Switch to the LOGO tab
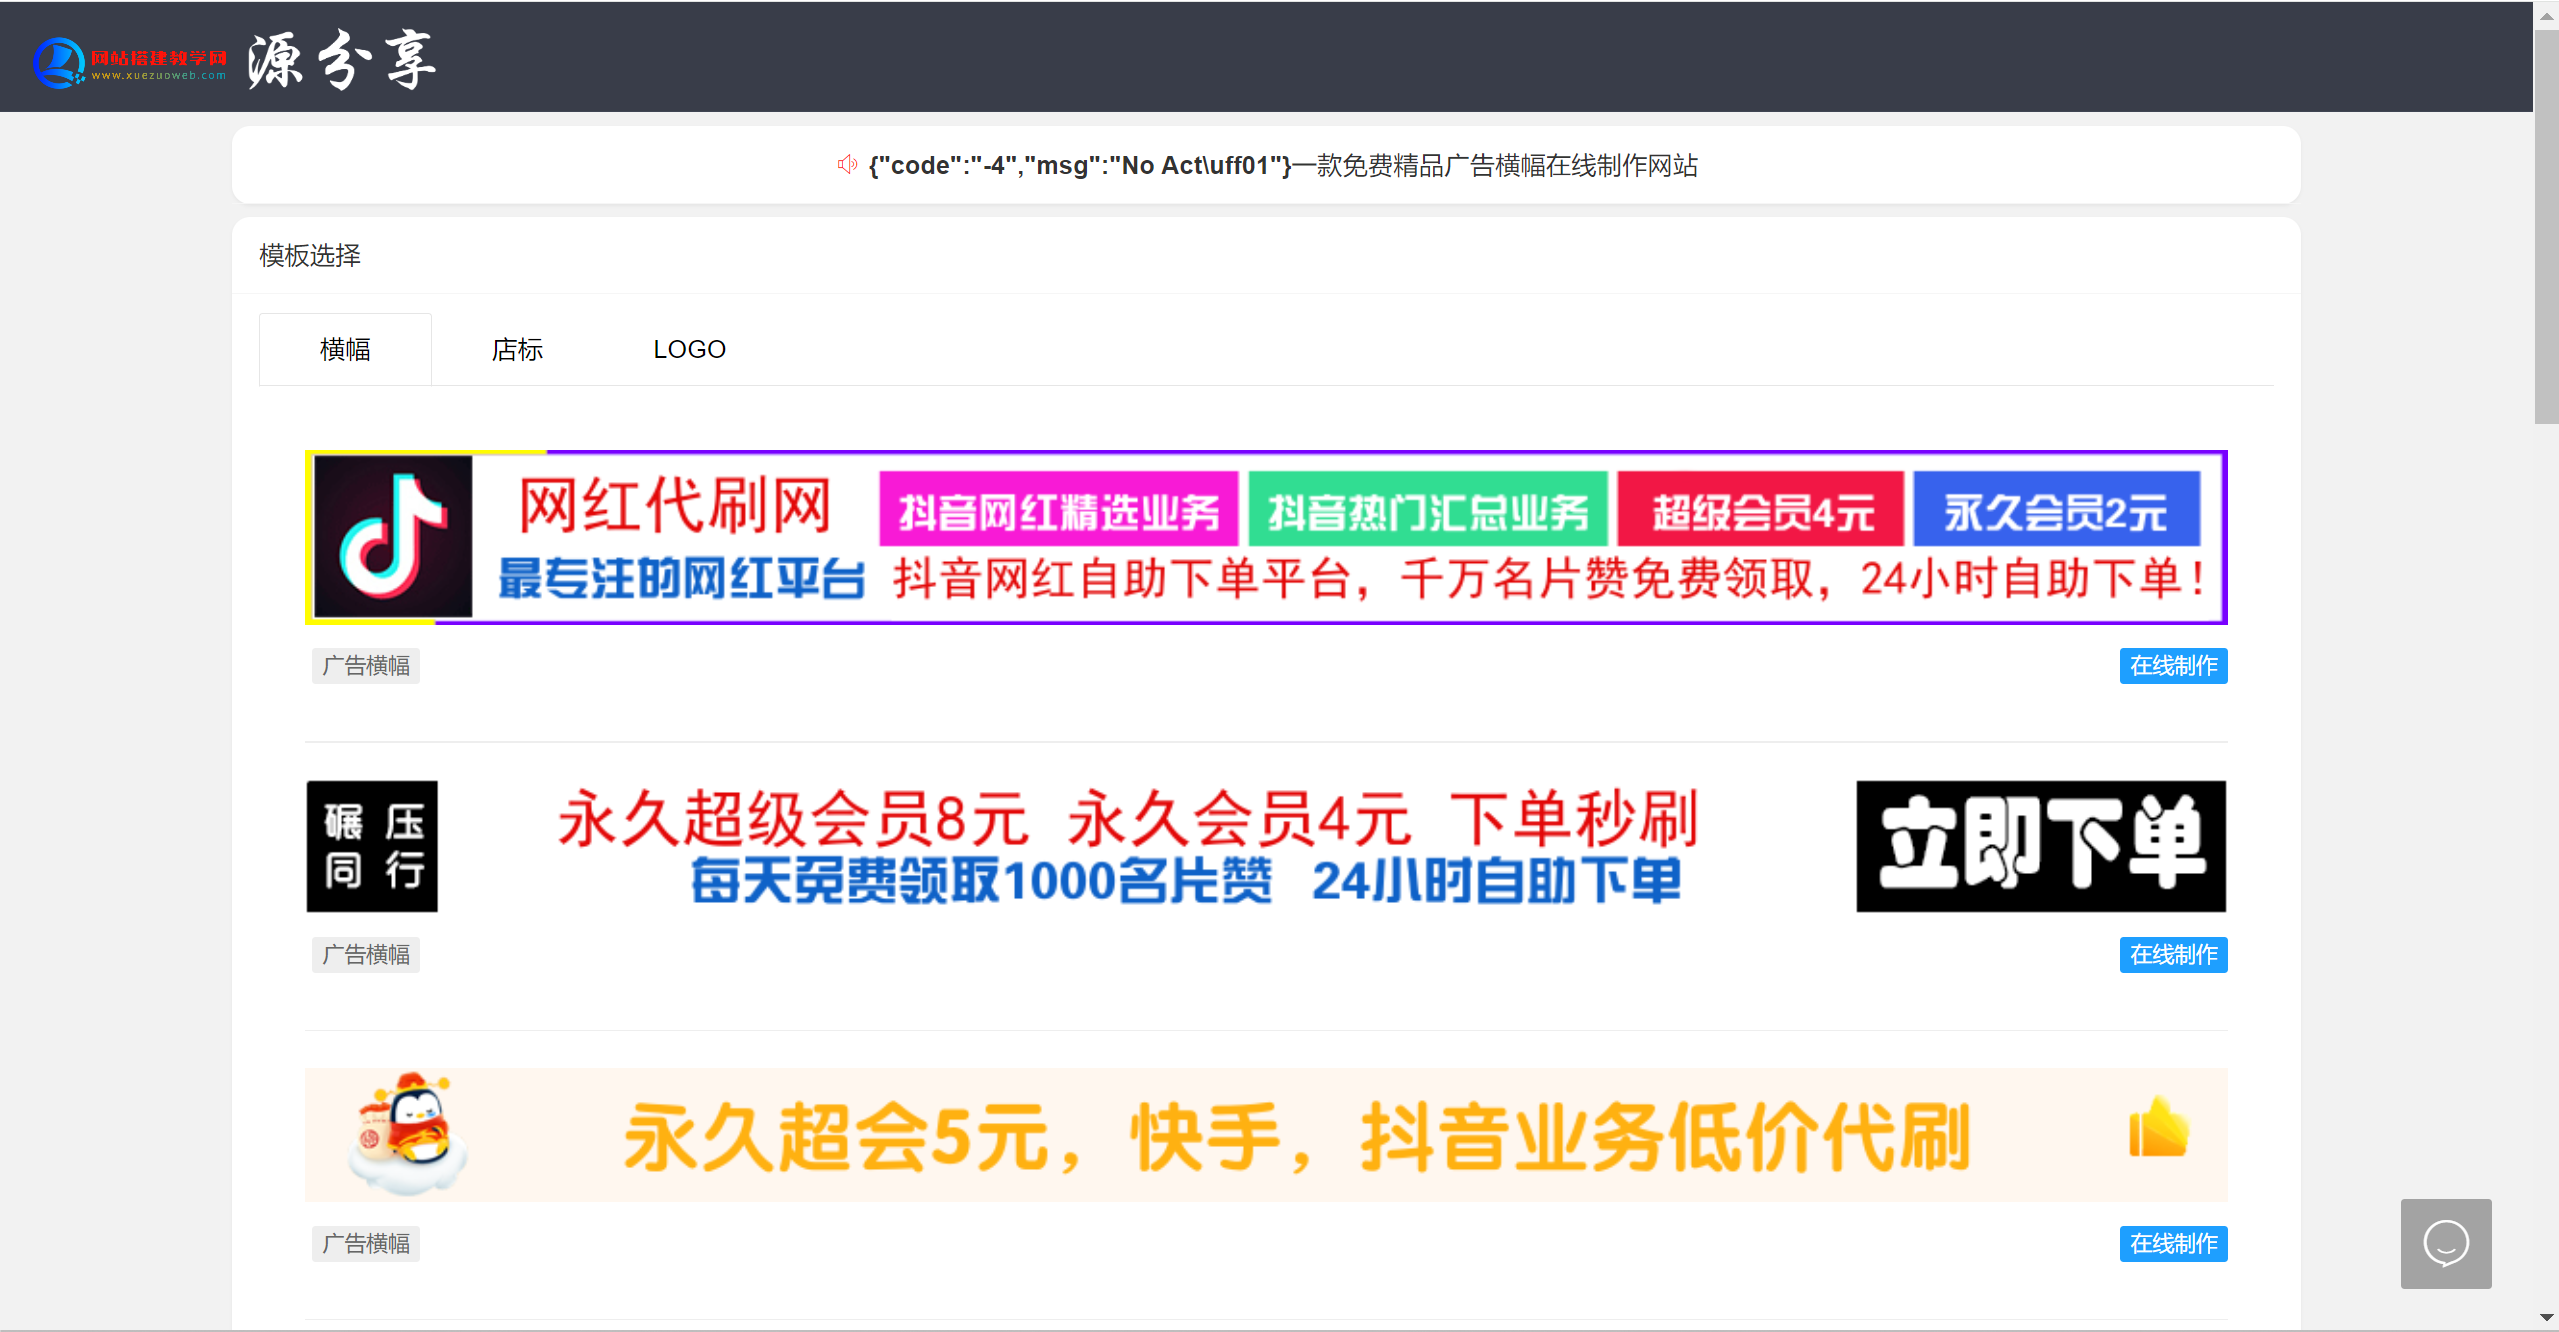 [x=689, y=349]
